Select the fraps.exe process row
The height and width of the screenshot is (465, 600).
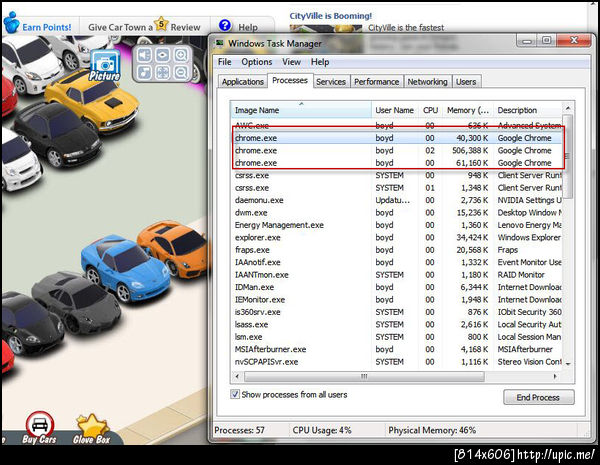pos(397,250)
